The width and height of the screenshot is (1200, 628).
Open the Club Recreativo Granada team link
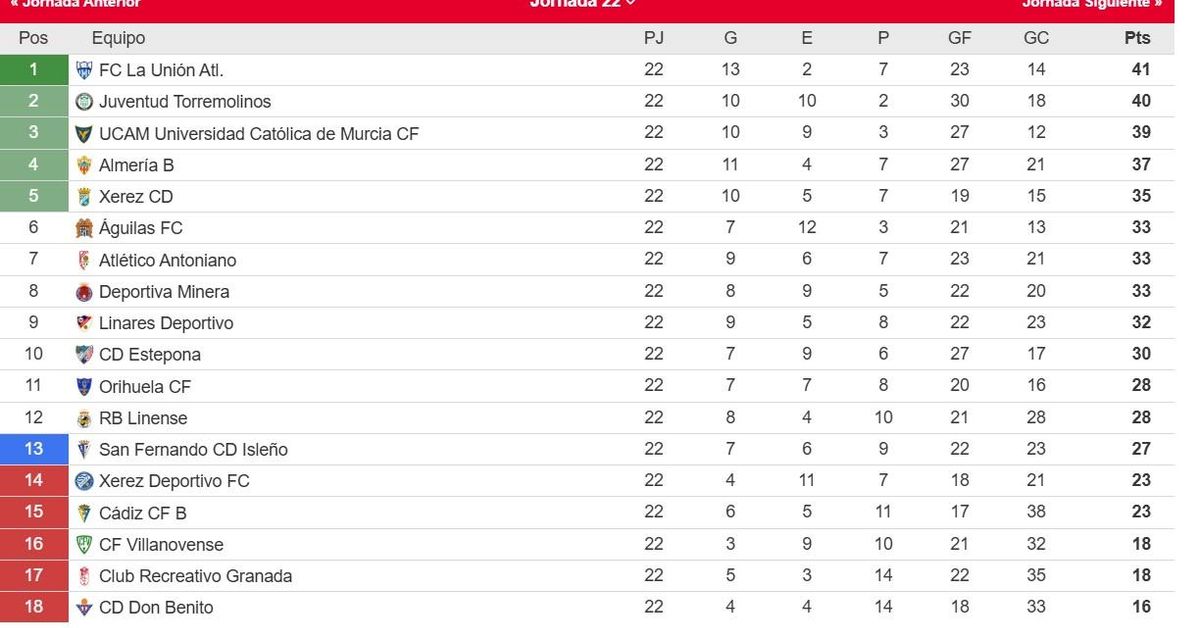click(195, 577)
